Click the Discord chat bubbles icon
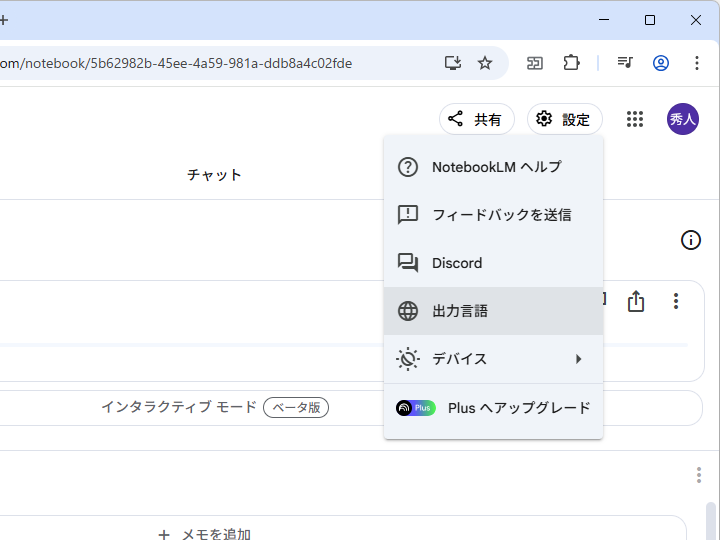 pyautogui.click(x=408, y=263)
